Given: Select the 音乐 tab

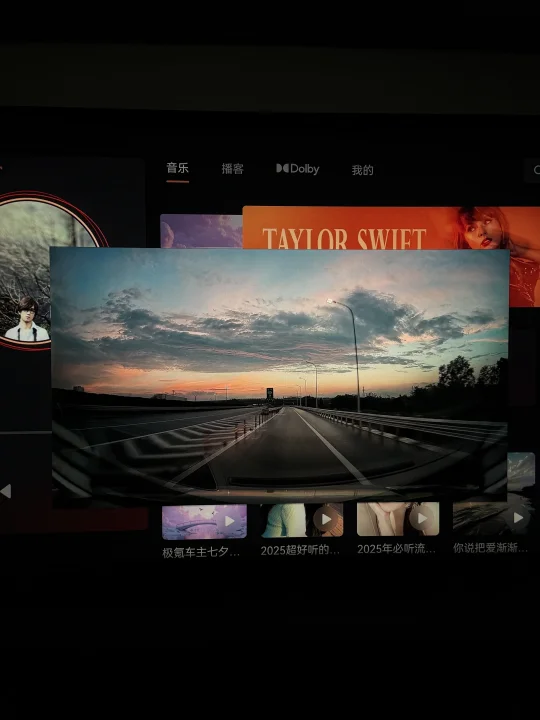Looking at the screenshot, I should (x=178, y=168).
